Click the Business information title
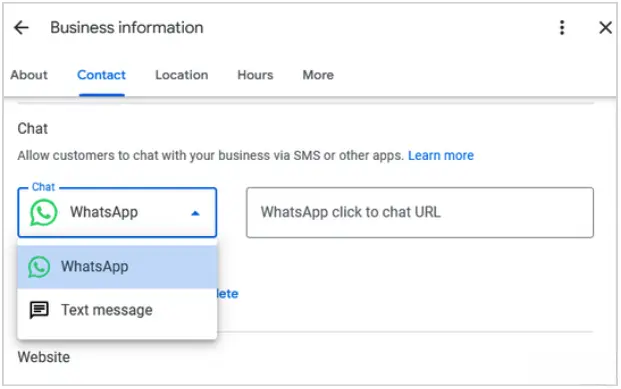Viewport: 621px width, 389px height. [127, 28]
